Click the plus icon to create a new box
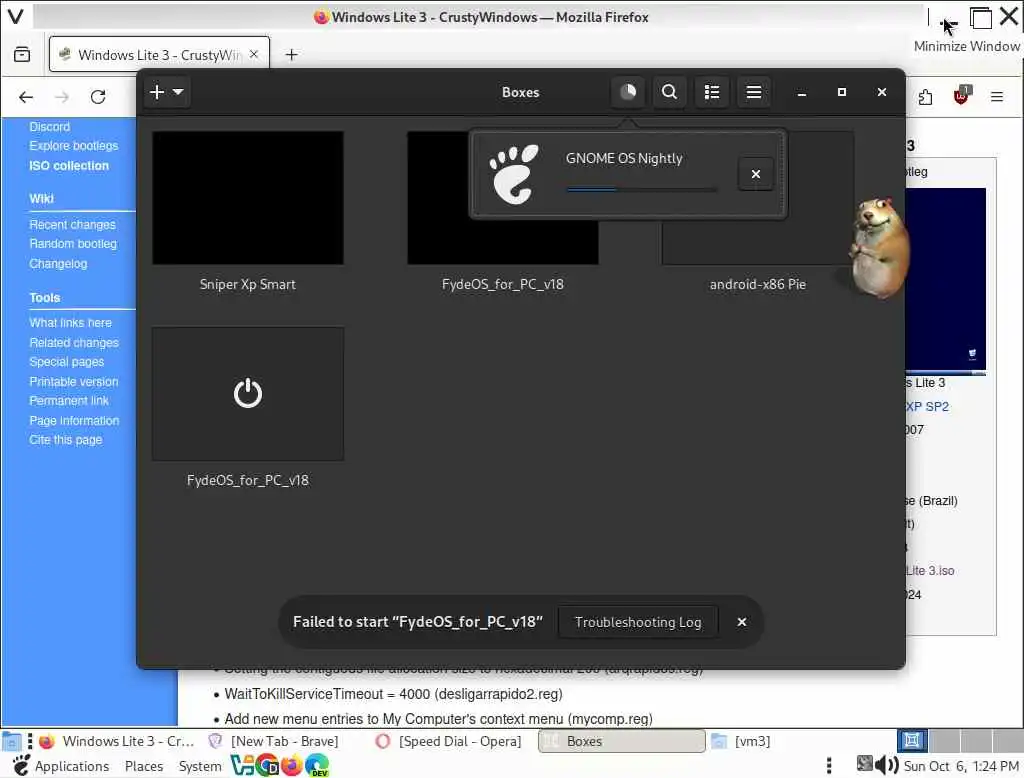The image size is (1024, 778). click(157, 92)
